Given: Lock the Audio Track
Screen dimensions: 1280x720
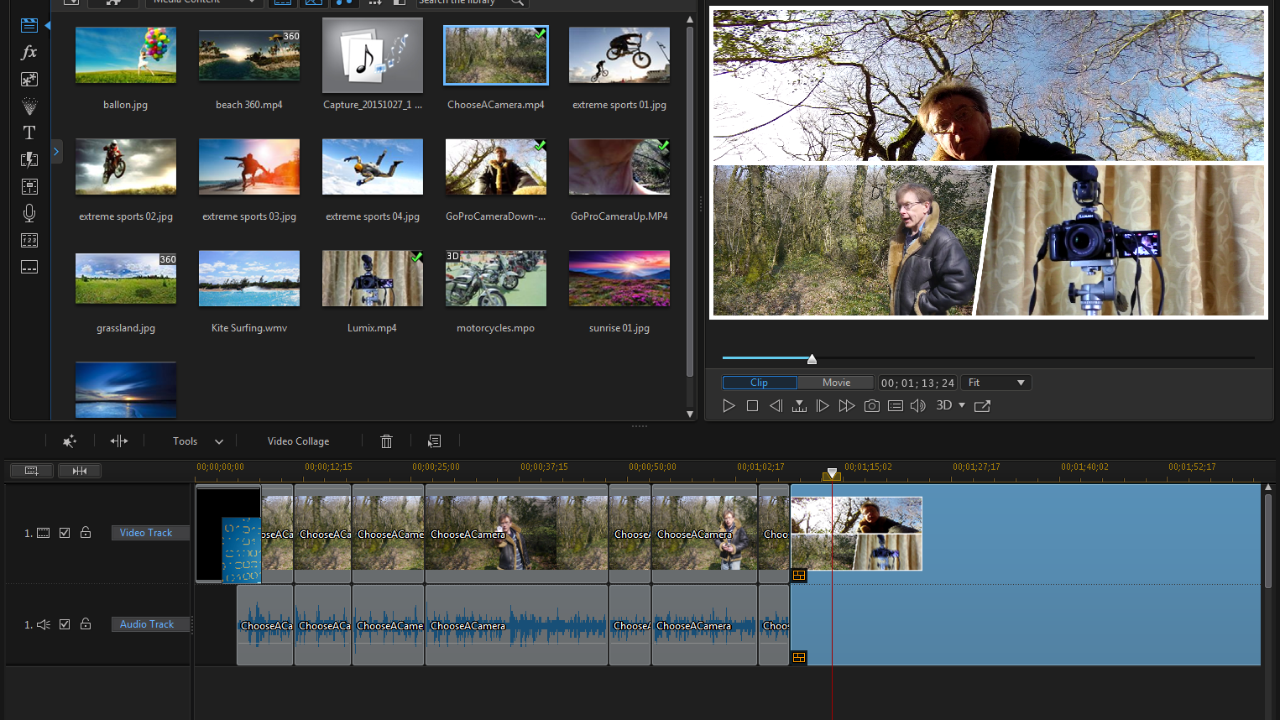Looking at the screenshot, I should (85, 624).
